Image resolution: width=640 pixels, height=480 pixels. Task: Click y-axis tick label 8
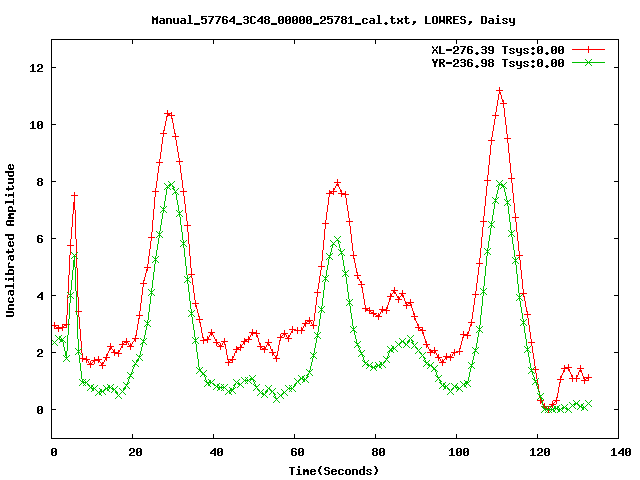pos(40,182)
